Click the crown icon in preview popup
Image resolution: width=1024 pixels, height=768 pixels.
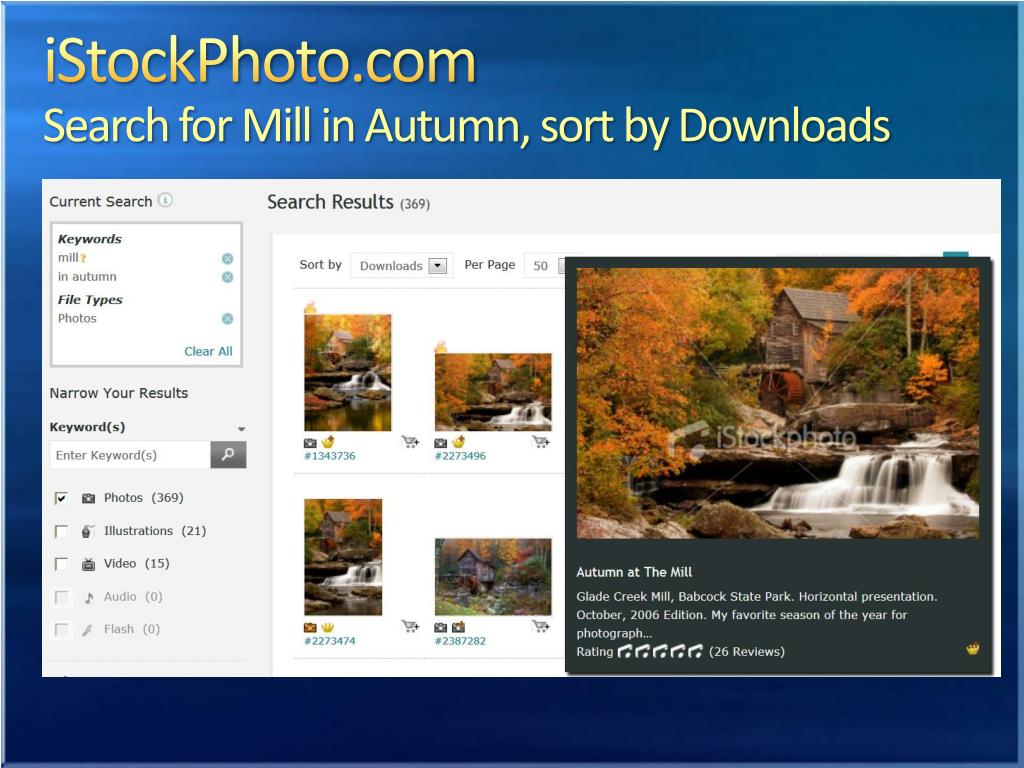click(972, 649)
